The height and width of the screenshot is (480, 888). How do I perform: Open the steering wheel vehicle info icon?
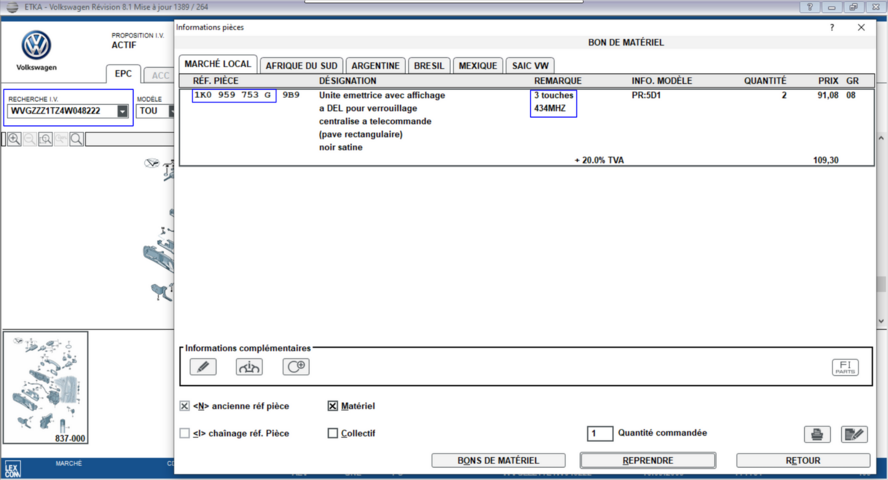coord(249,367)
